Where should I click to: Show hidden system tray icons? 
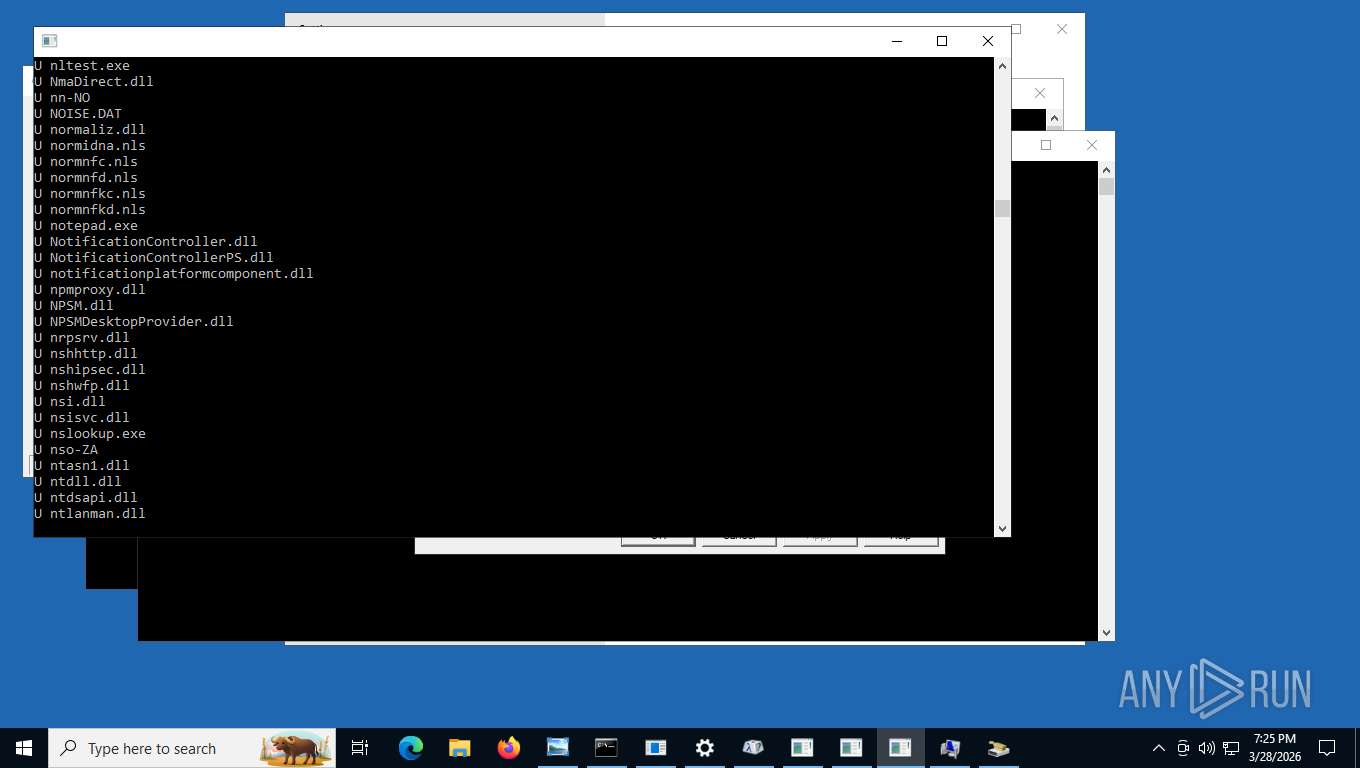point(1158,748)
